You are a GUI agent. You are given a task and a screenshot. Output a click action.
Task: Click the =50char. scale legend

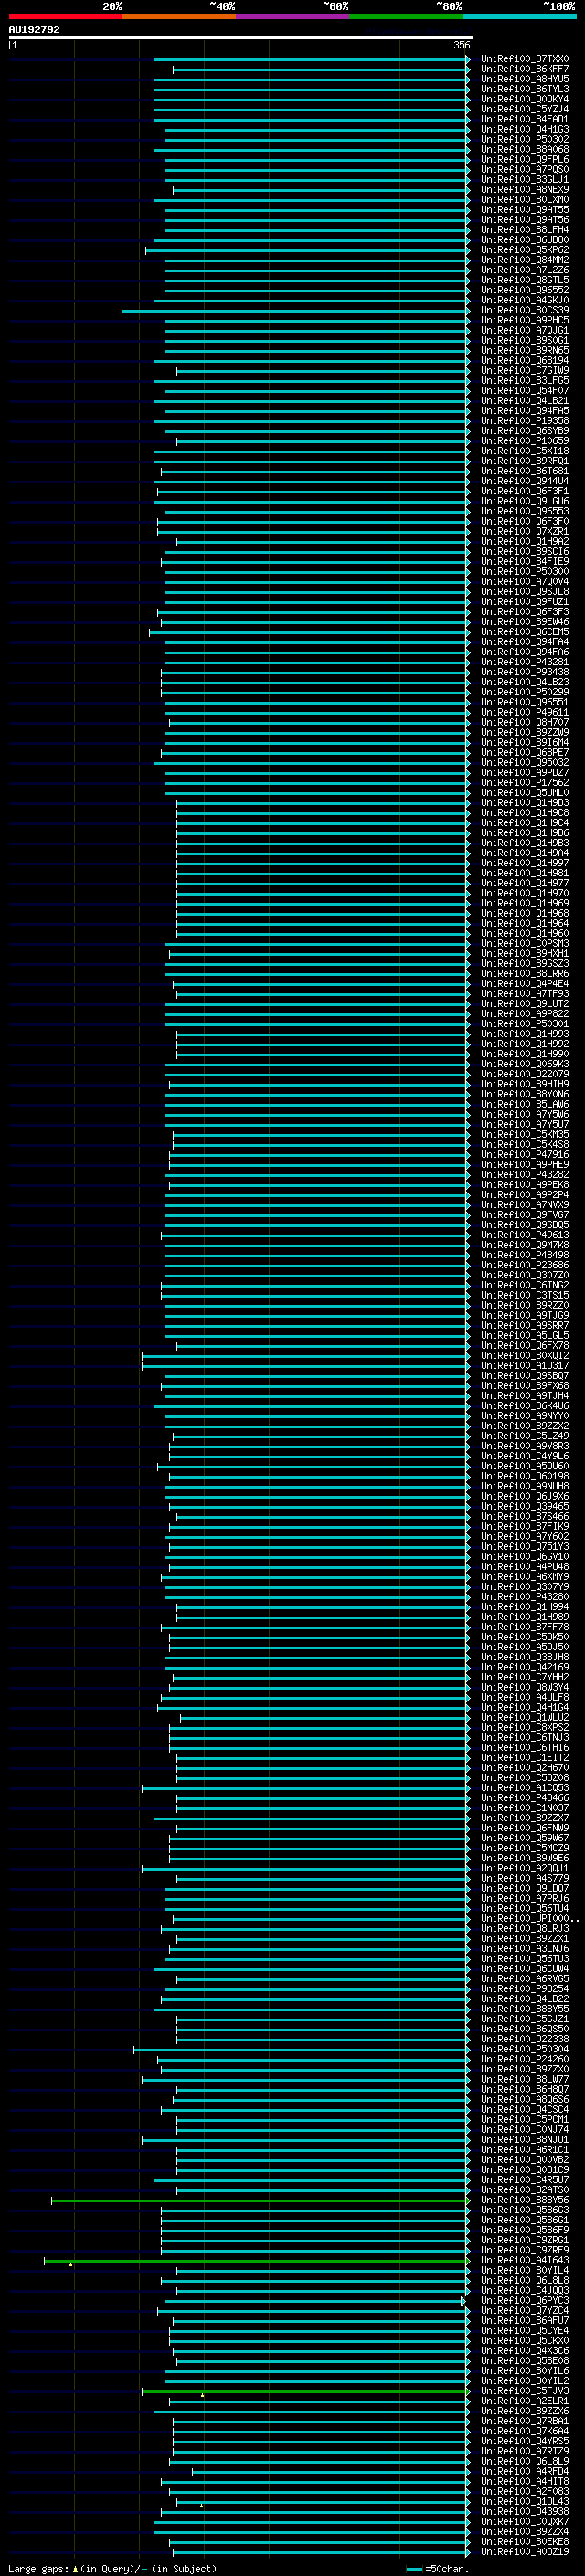click(442, 2568)
